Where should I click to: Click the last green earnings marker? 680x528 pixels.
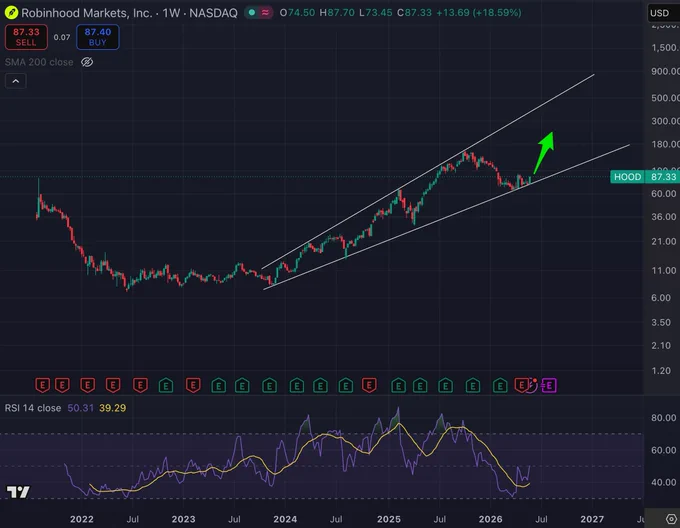tap(500, 385)
